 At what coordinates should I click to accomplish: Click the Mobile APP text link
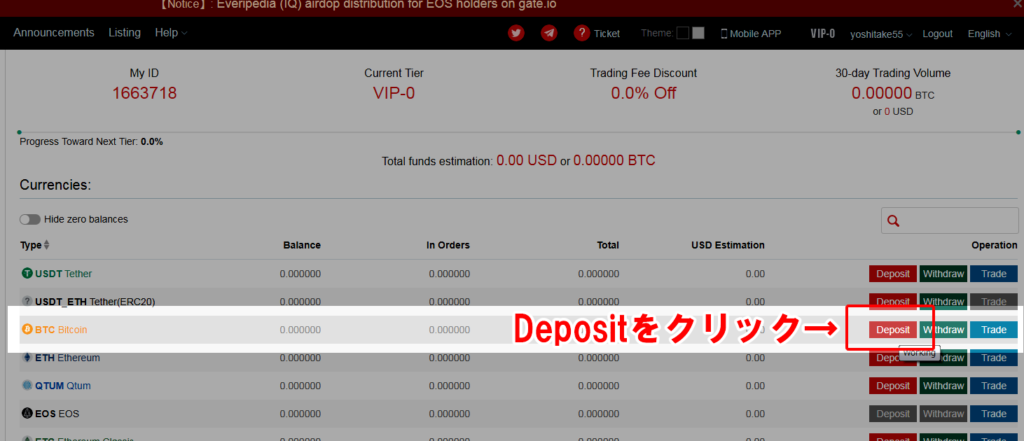click(755, 34)
